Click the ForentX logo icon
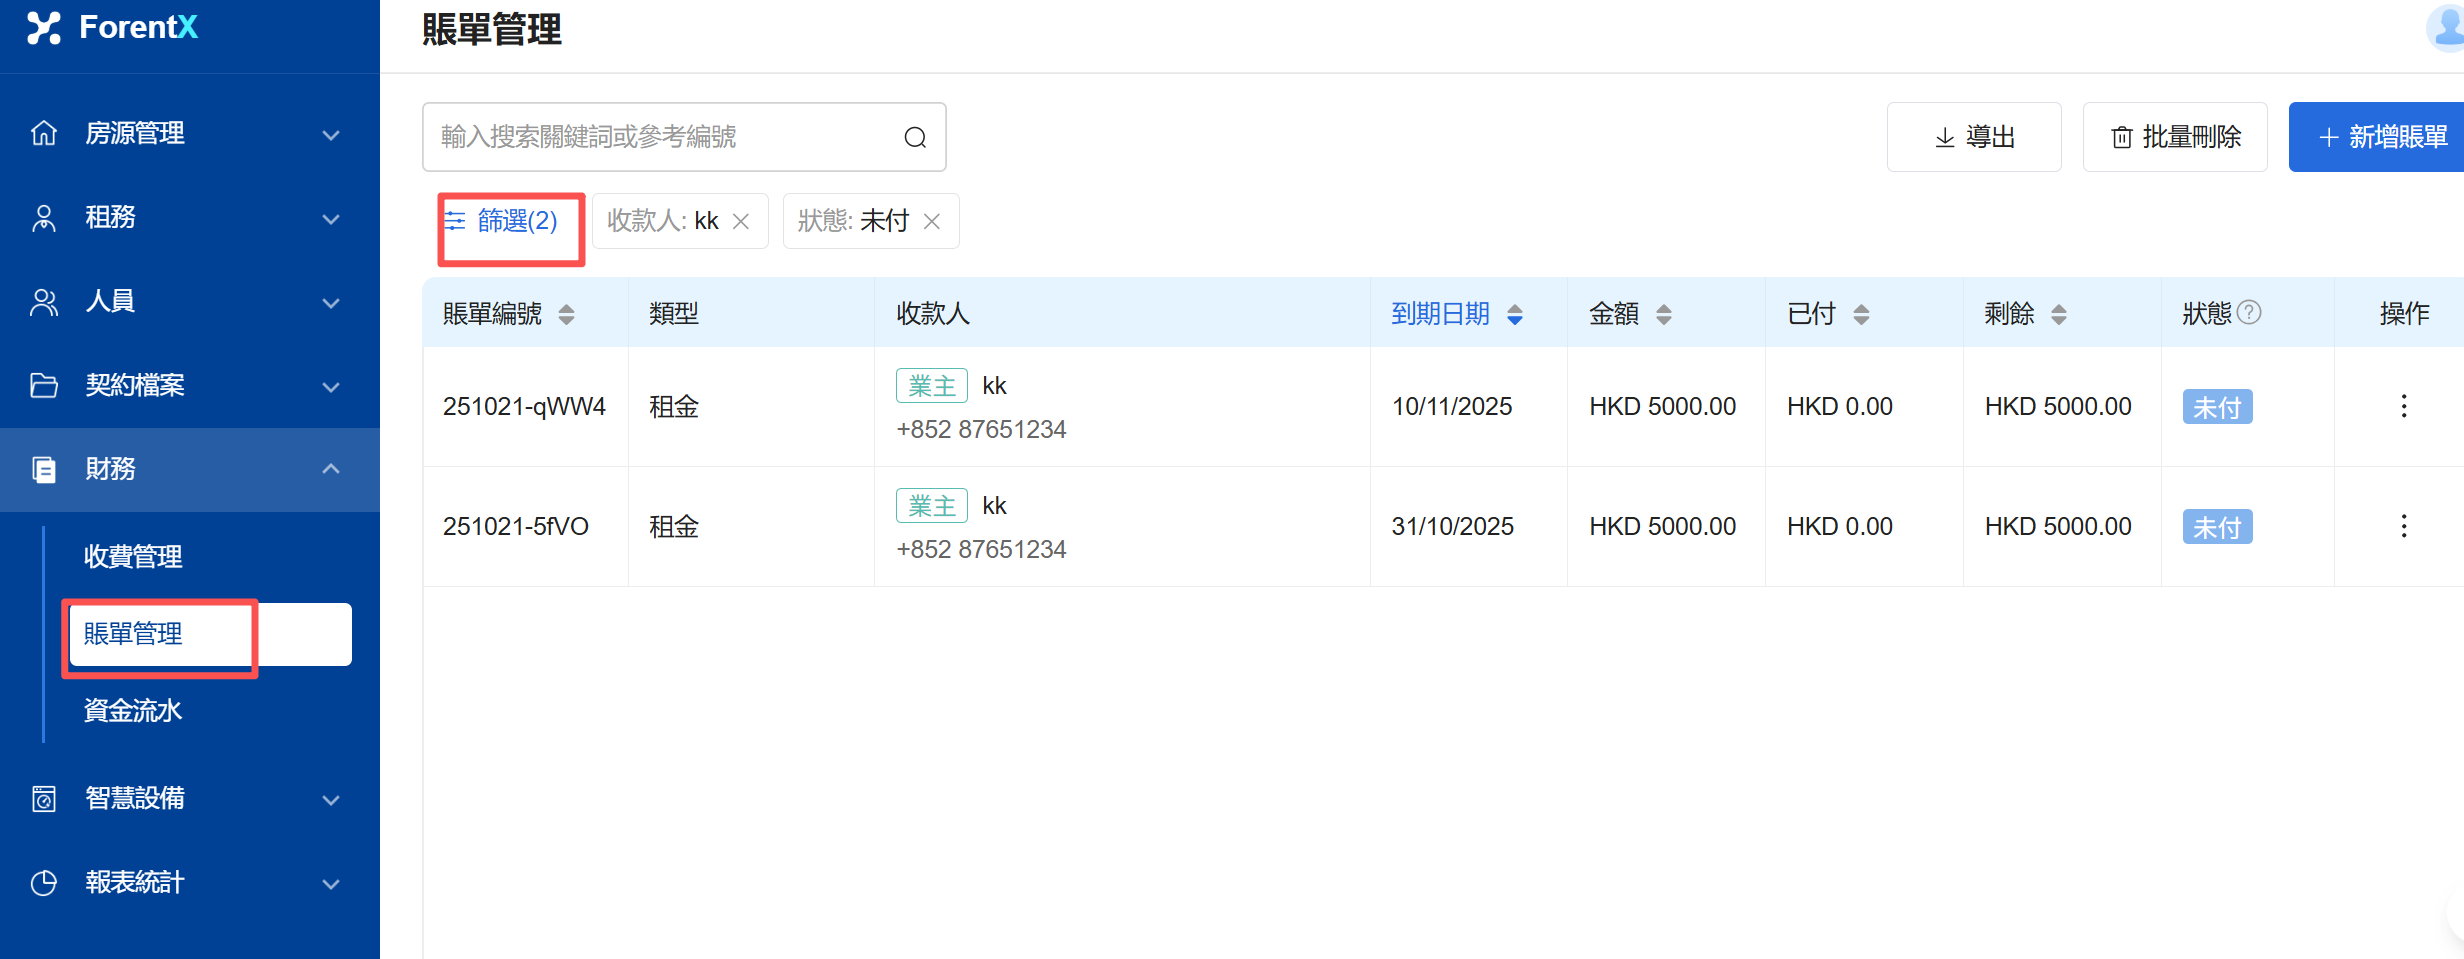The width and height of the screenshot is (2464, 959). 44,28
